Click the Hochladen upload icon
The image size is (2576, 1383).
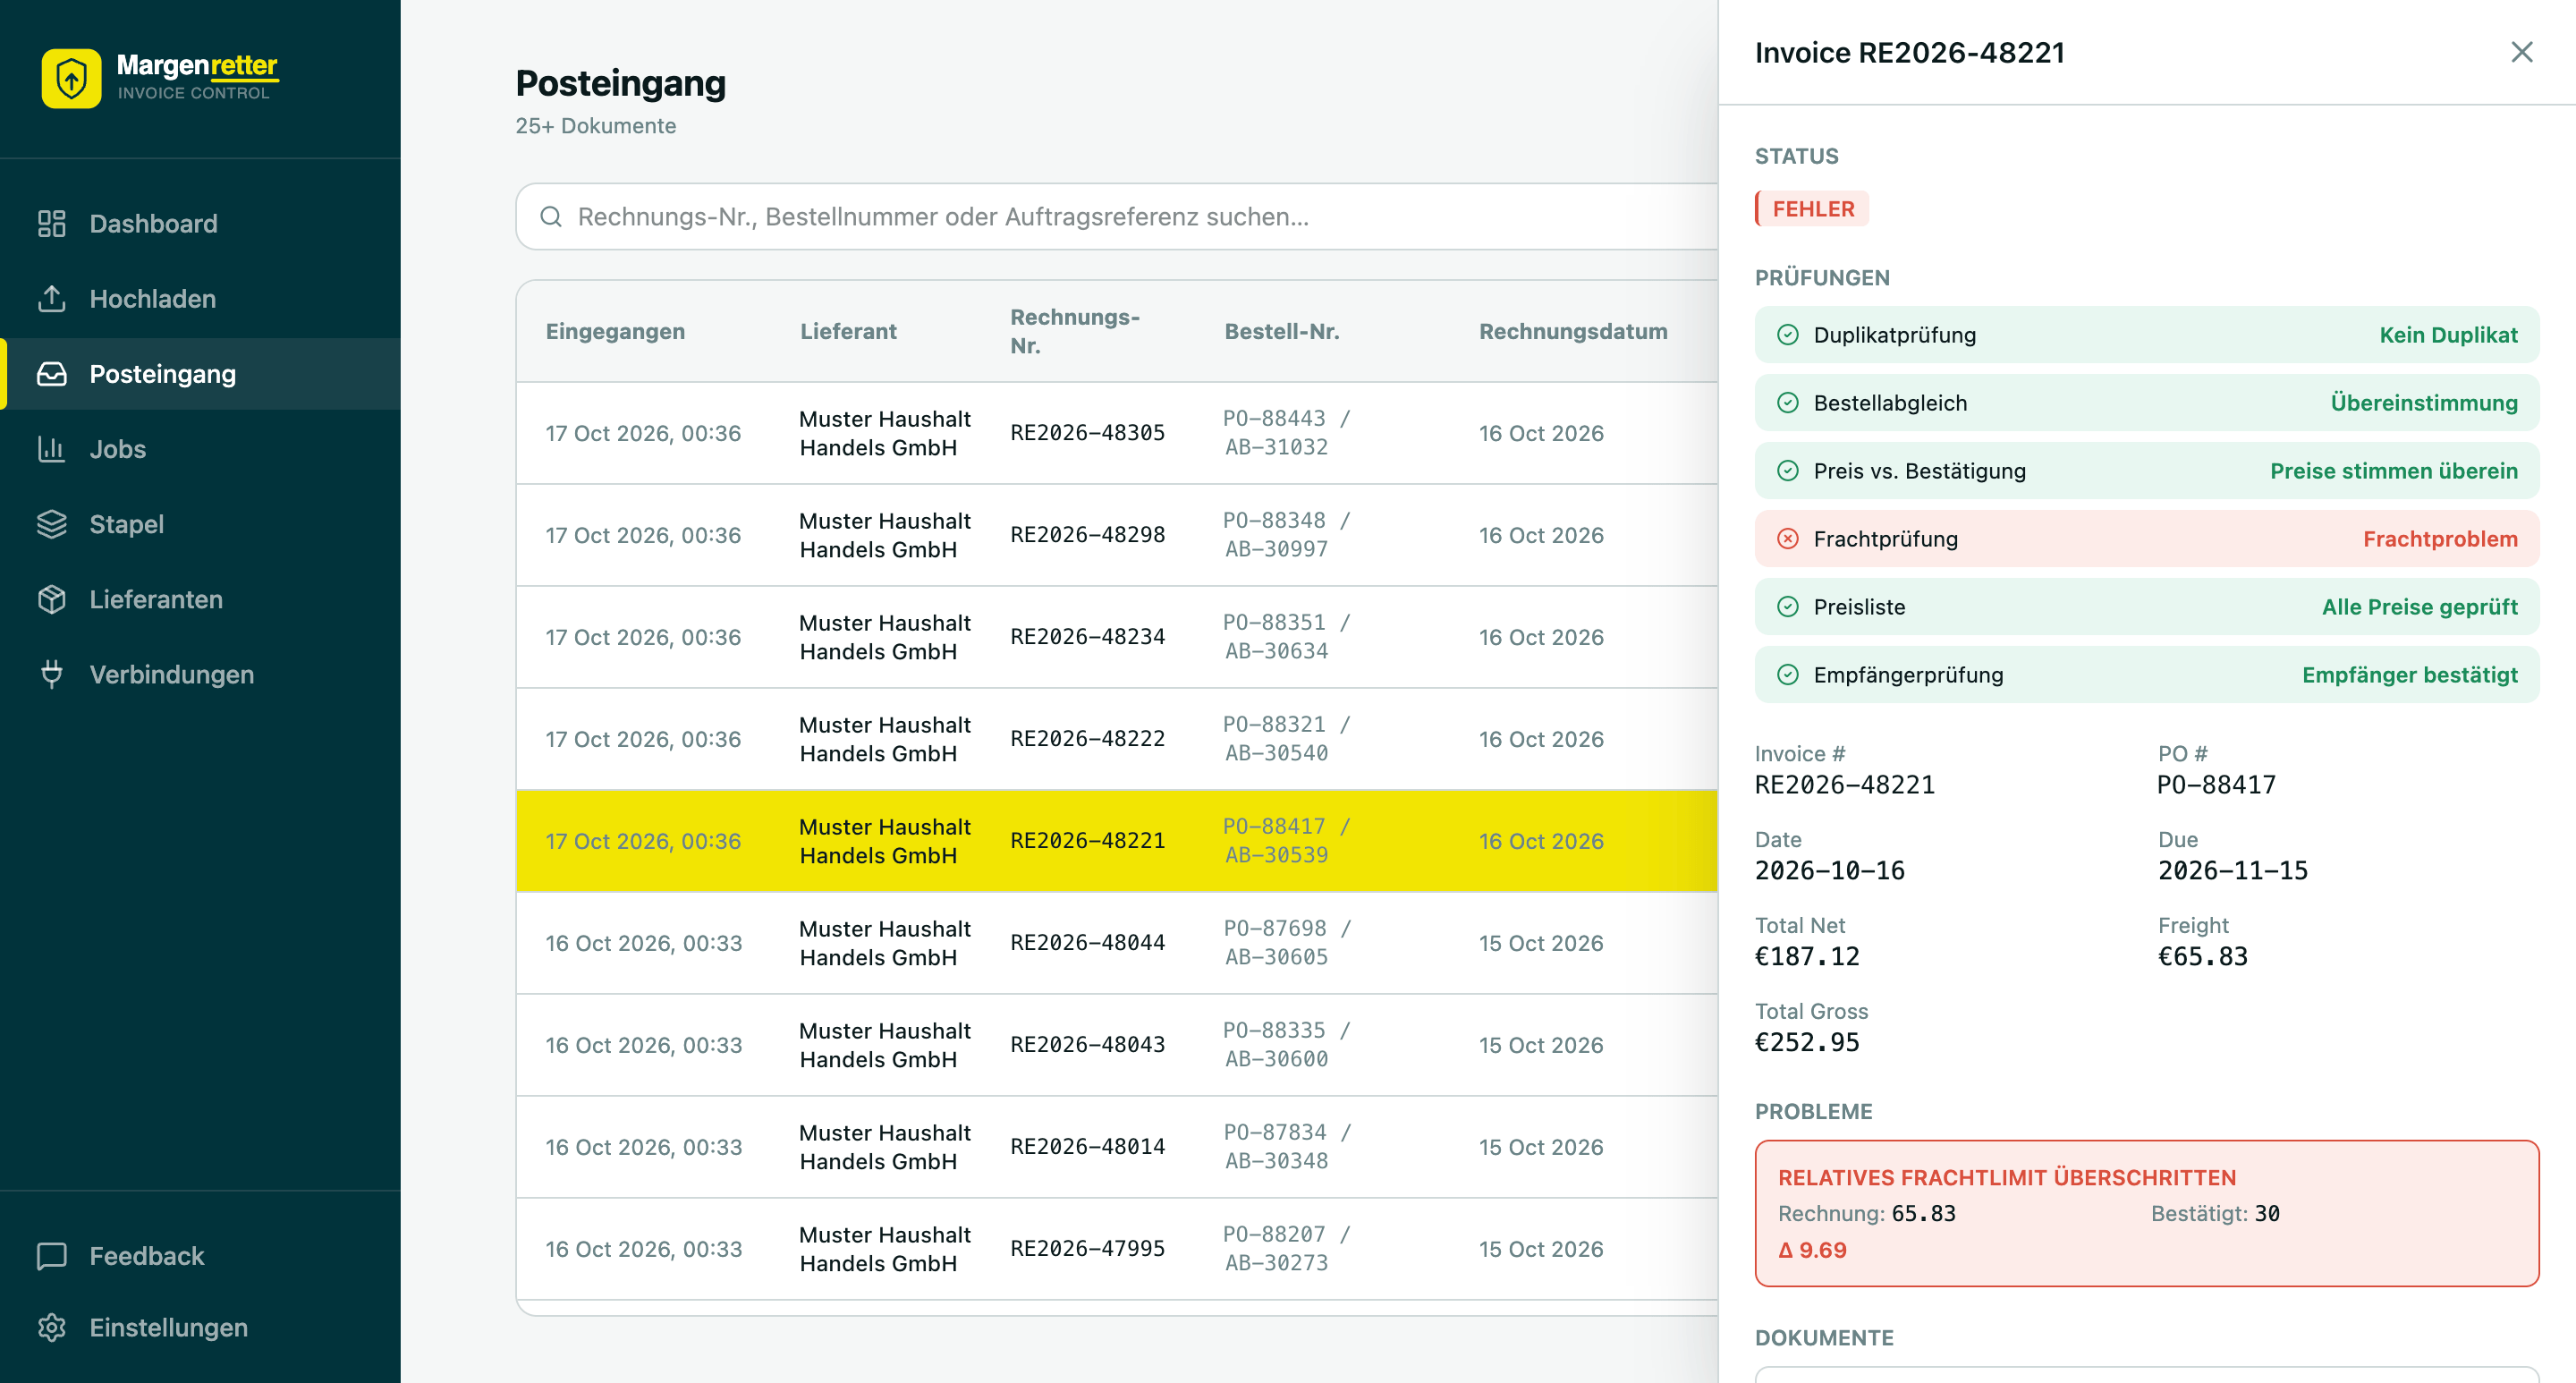click(x=52, y=298)
